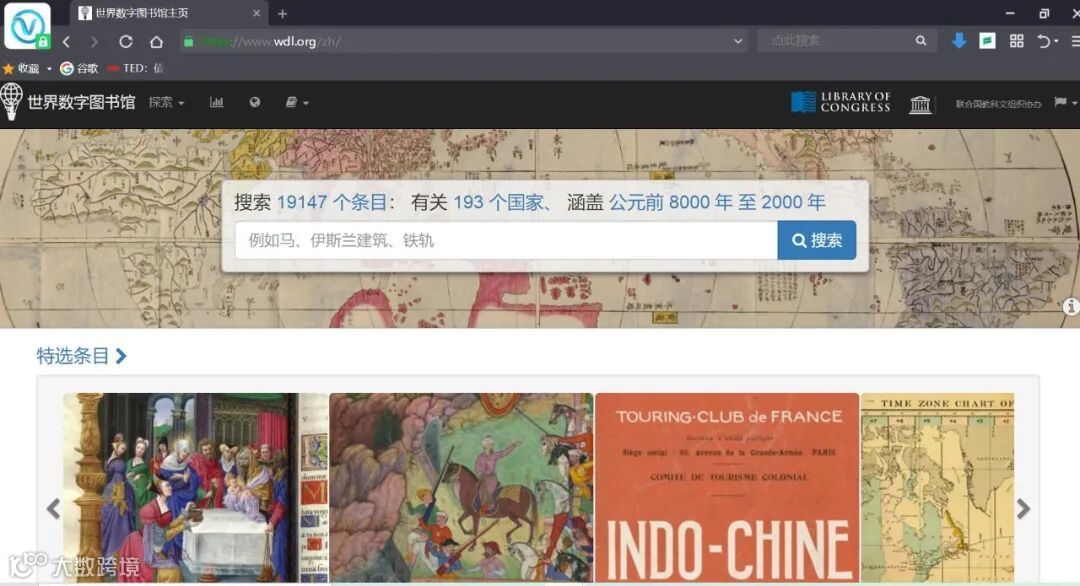
Task: Close the 世界数字图书馆主页 tab
Action: pyautogui.click(x=256, y=13)
